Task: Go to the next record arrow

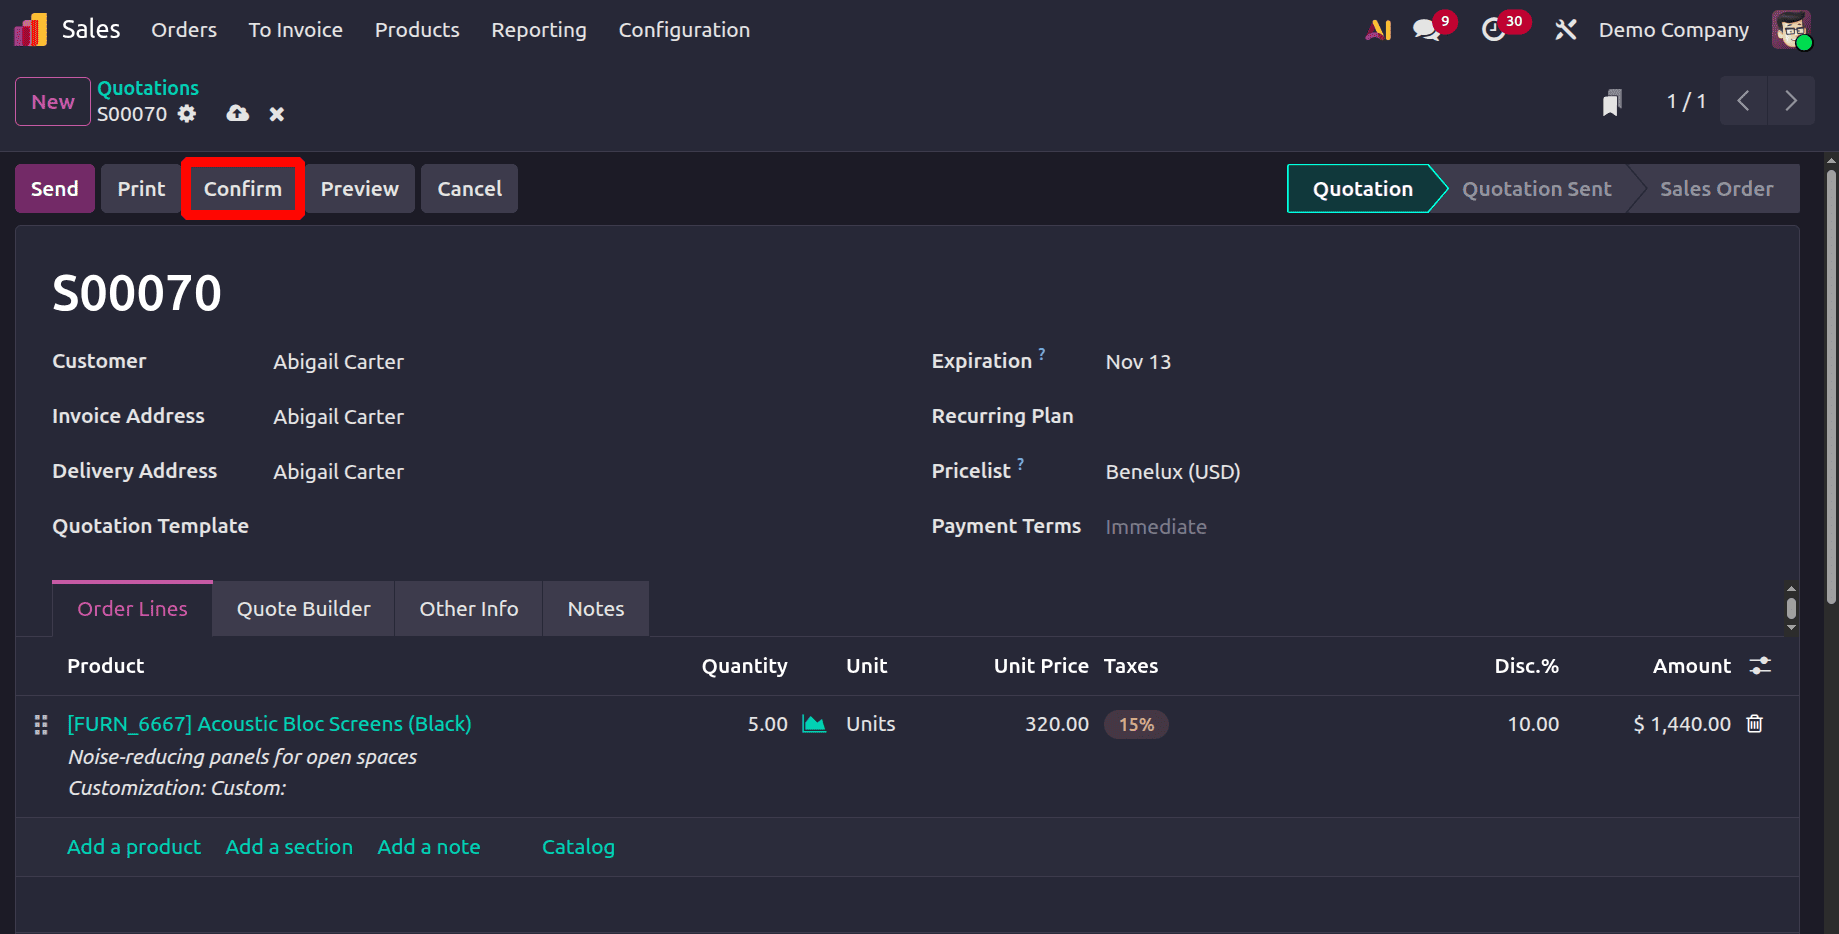Action: [x=1791, y=101]
